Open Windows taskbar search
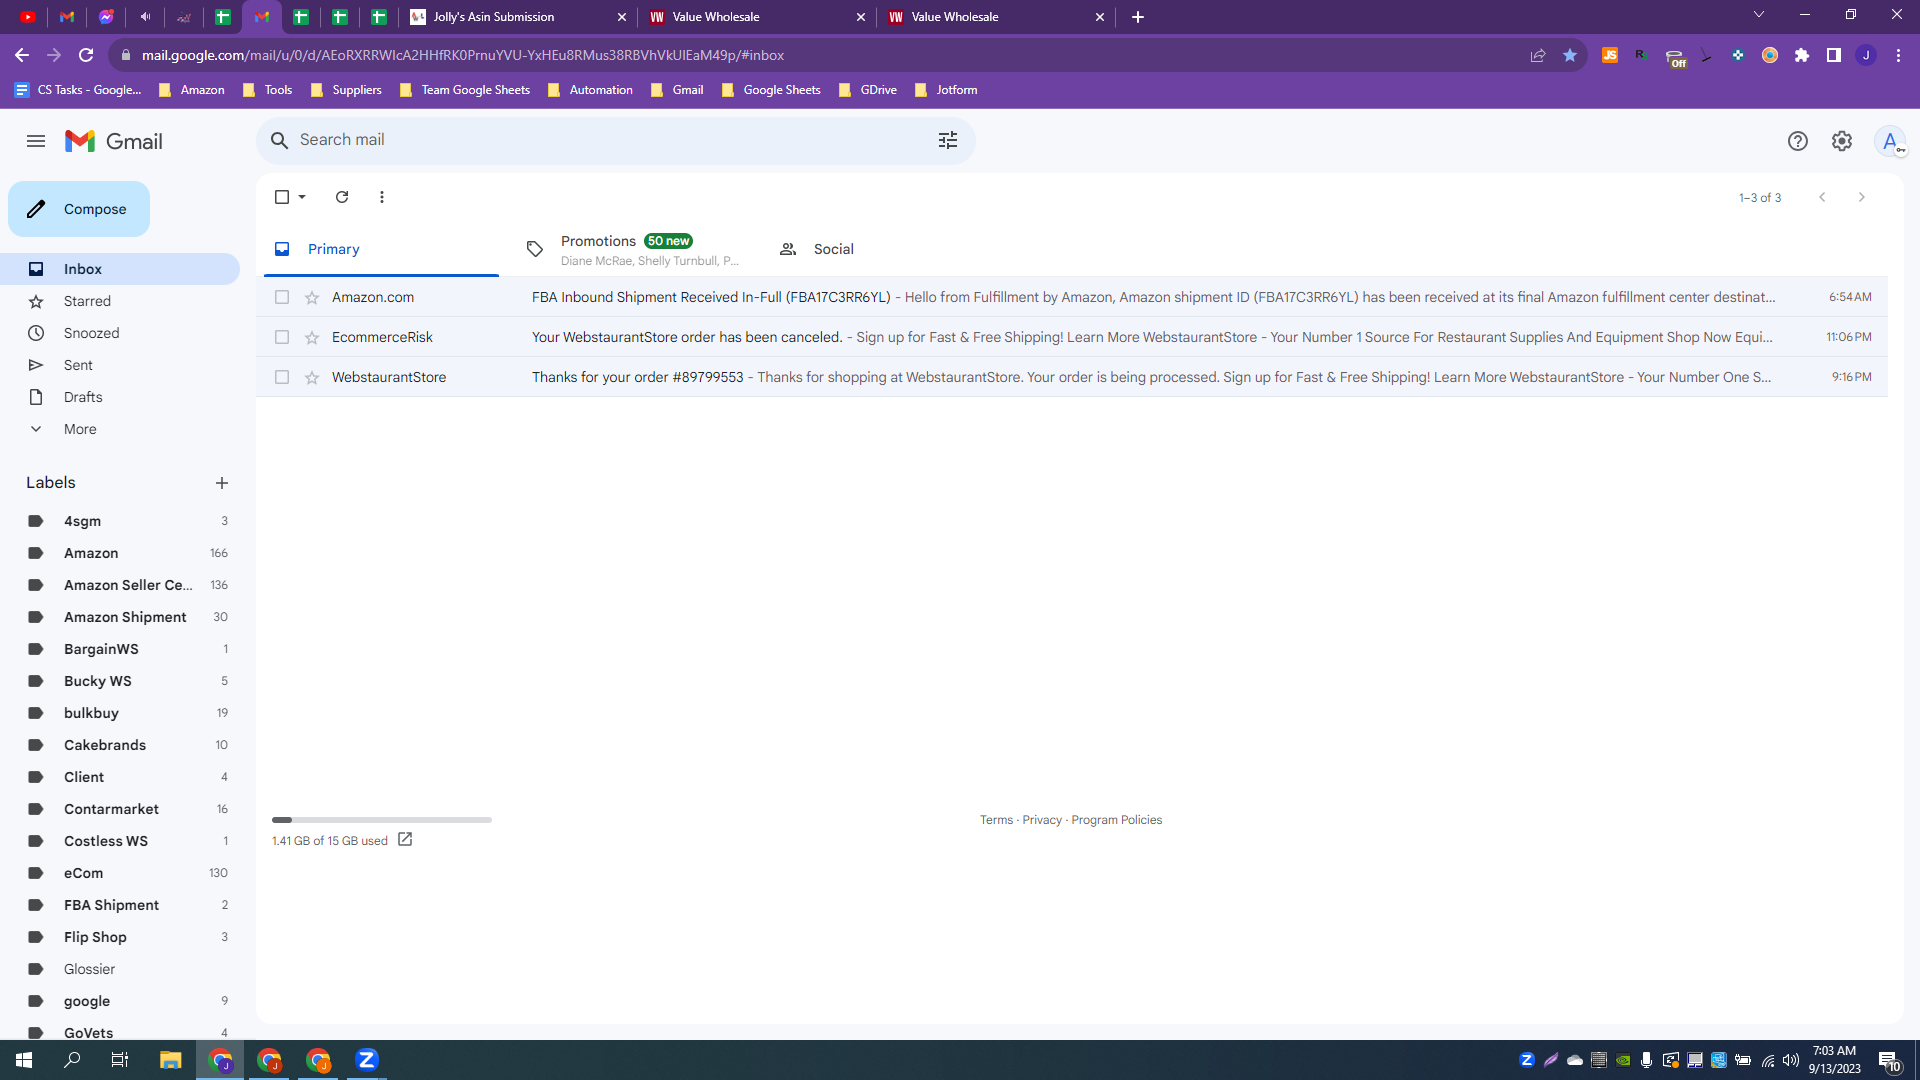Screen dimensions: 1920x1080 (72, 1060)
